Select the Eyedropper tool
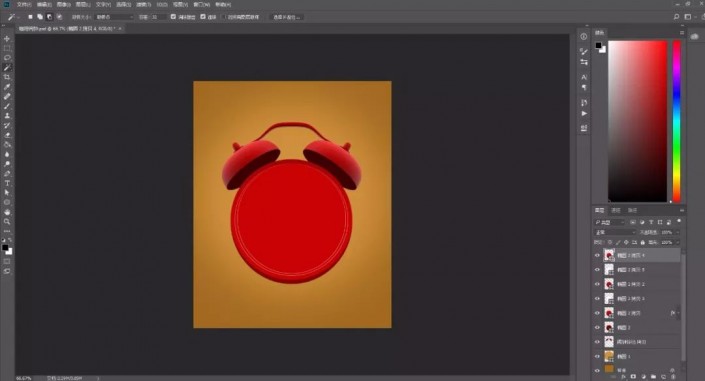Viewport: 705px width, 381px height. pos(7,87)
